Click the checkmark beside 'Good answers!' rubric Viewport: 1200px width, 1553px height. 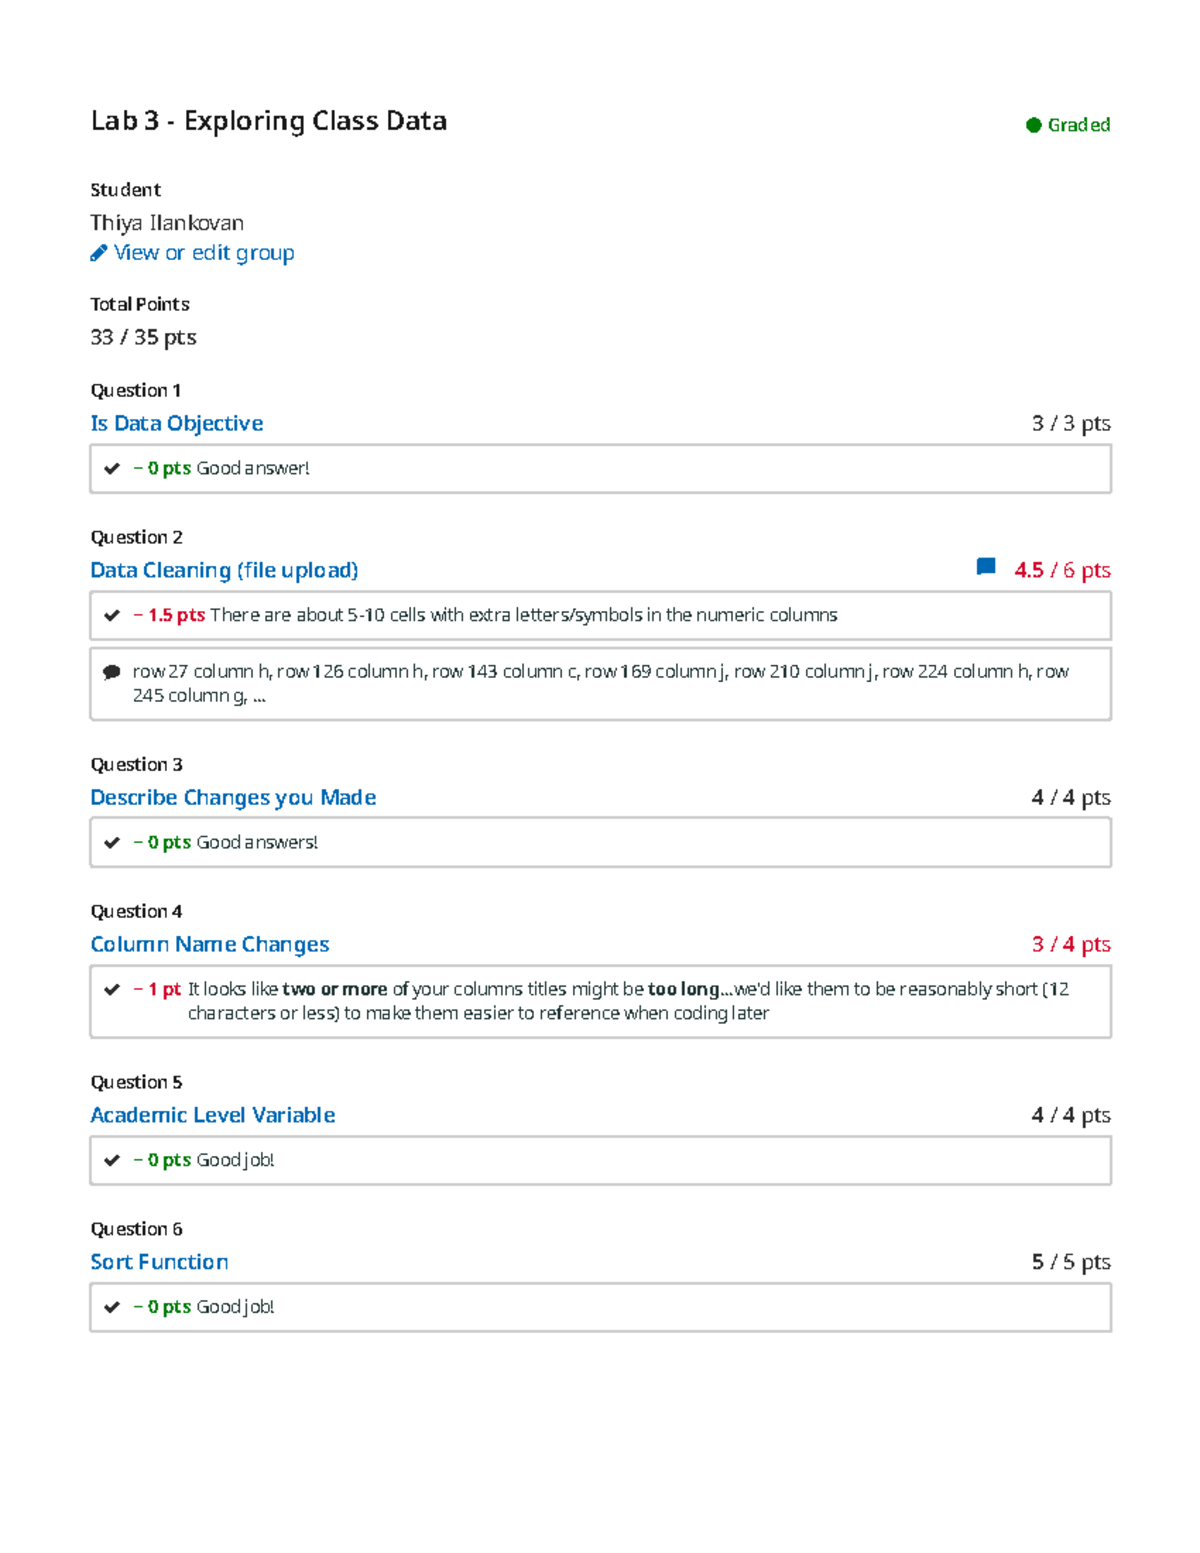tap(112, 842)
